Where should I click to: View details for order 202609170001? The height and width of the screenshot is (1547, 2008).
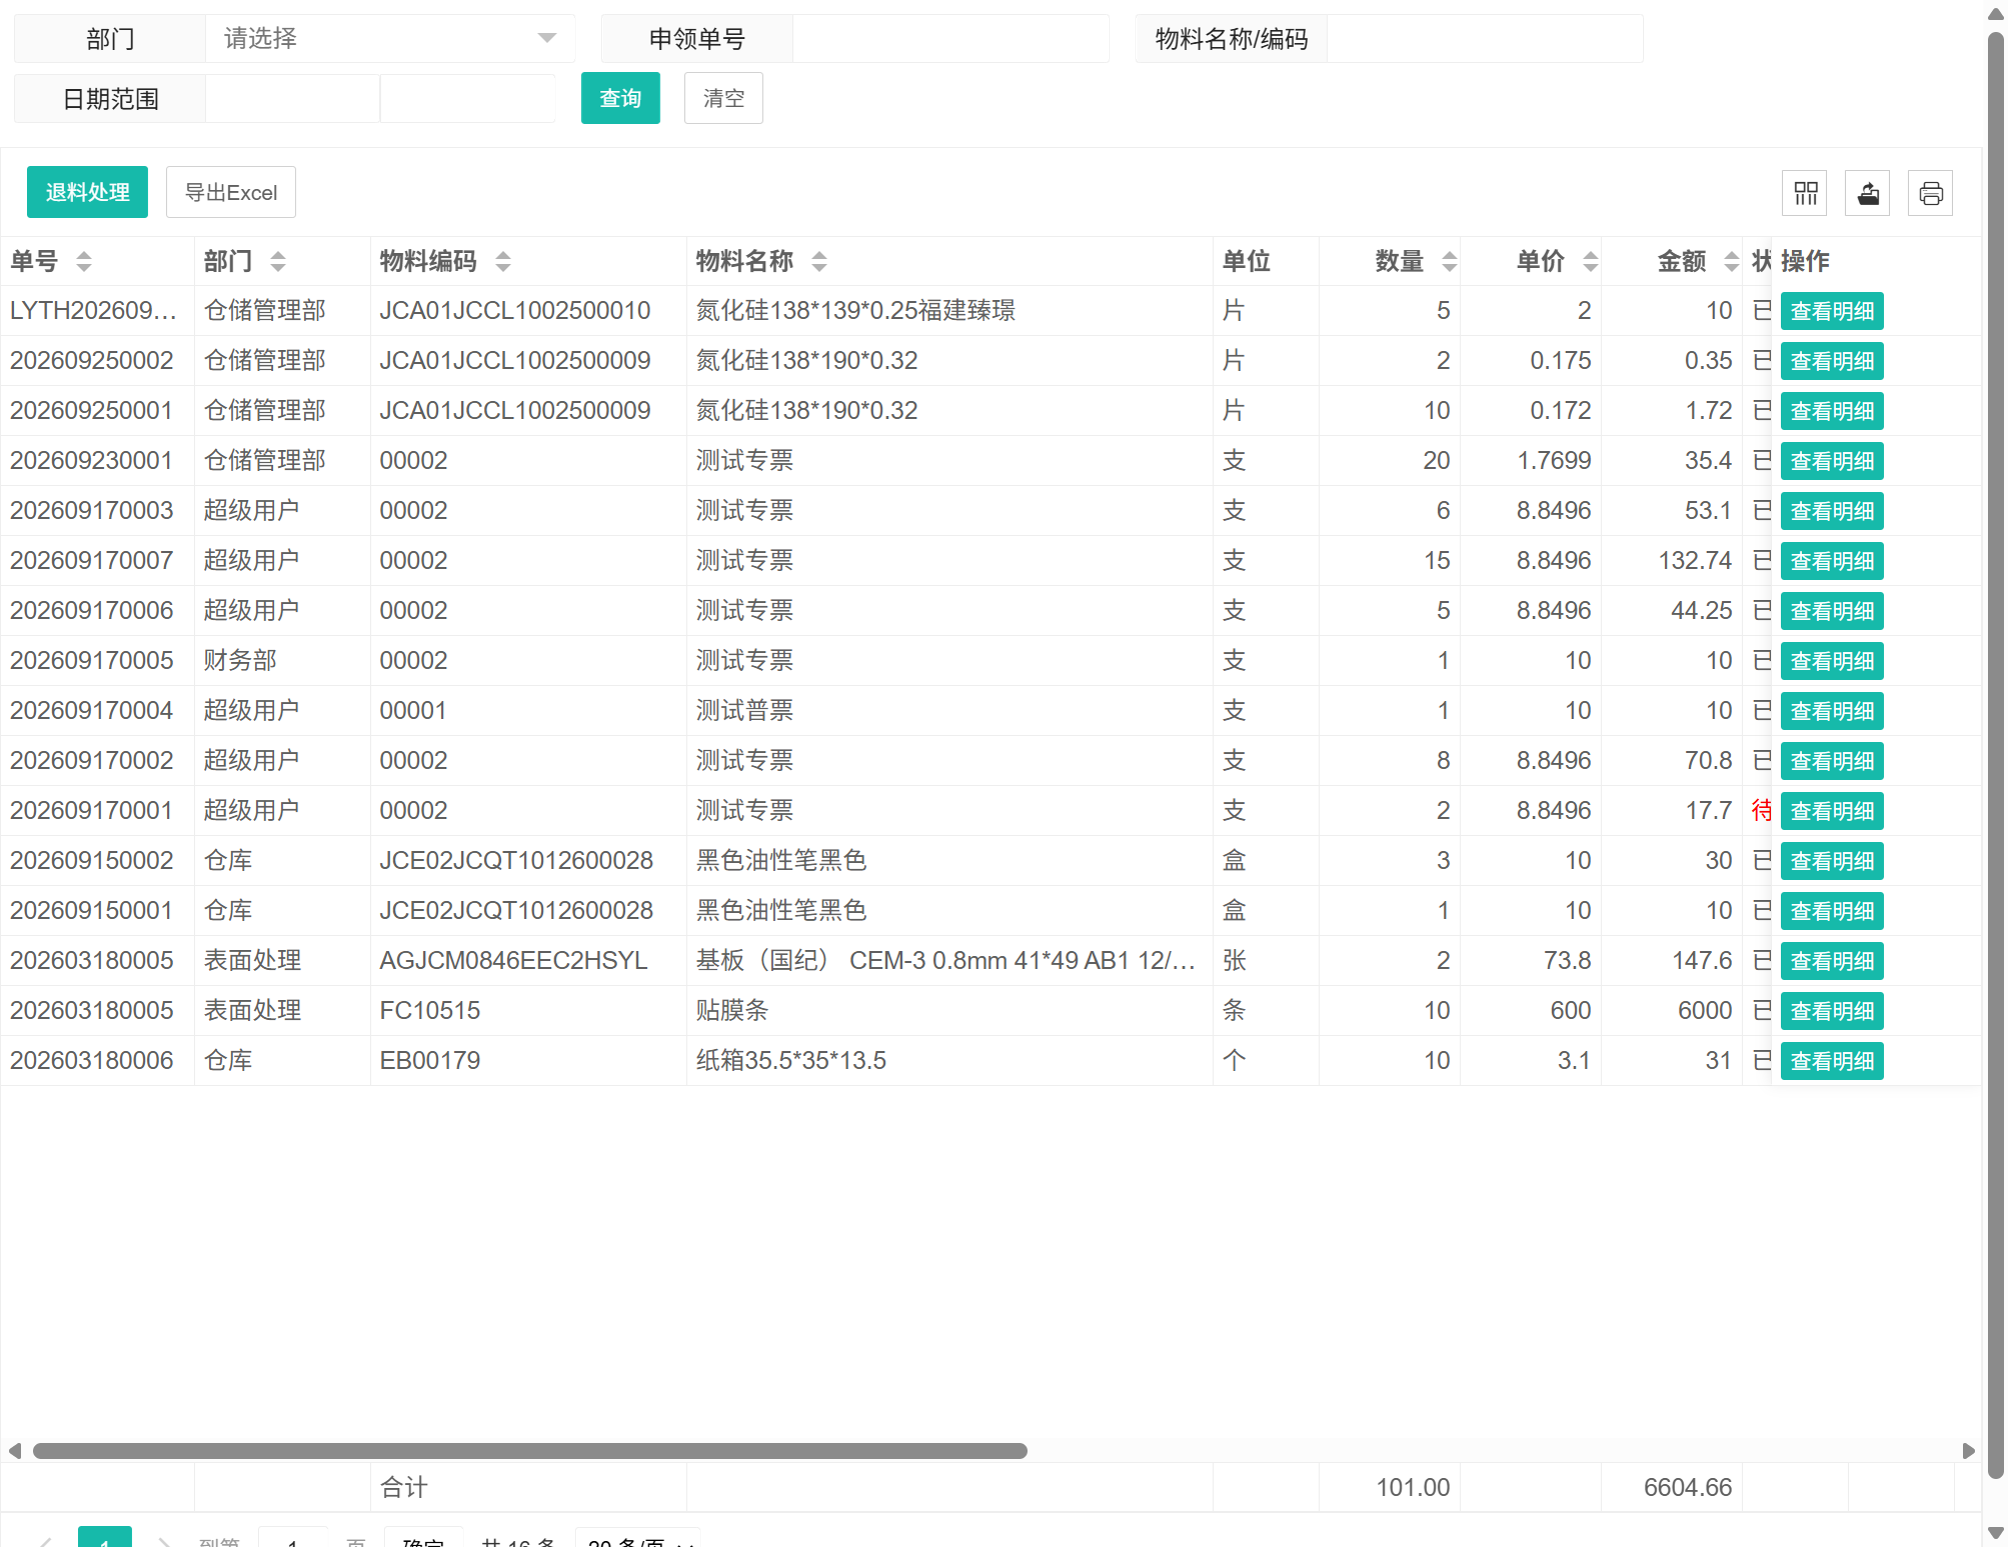click(1832, 811)
